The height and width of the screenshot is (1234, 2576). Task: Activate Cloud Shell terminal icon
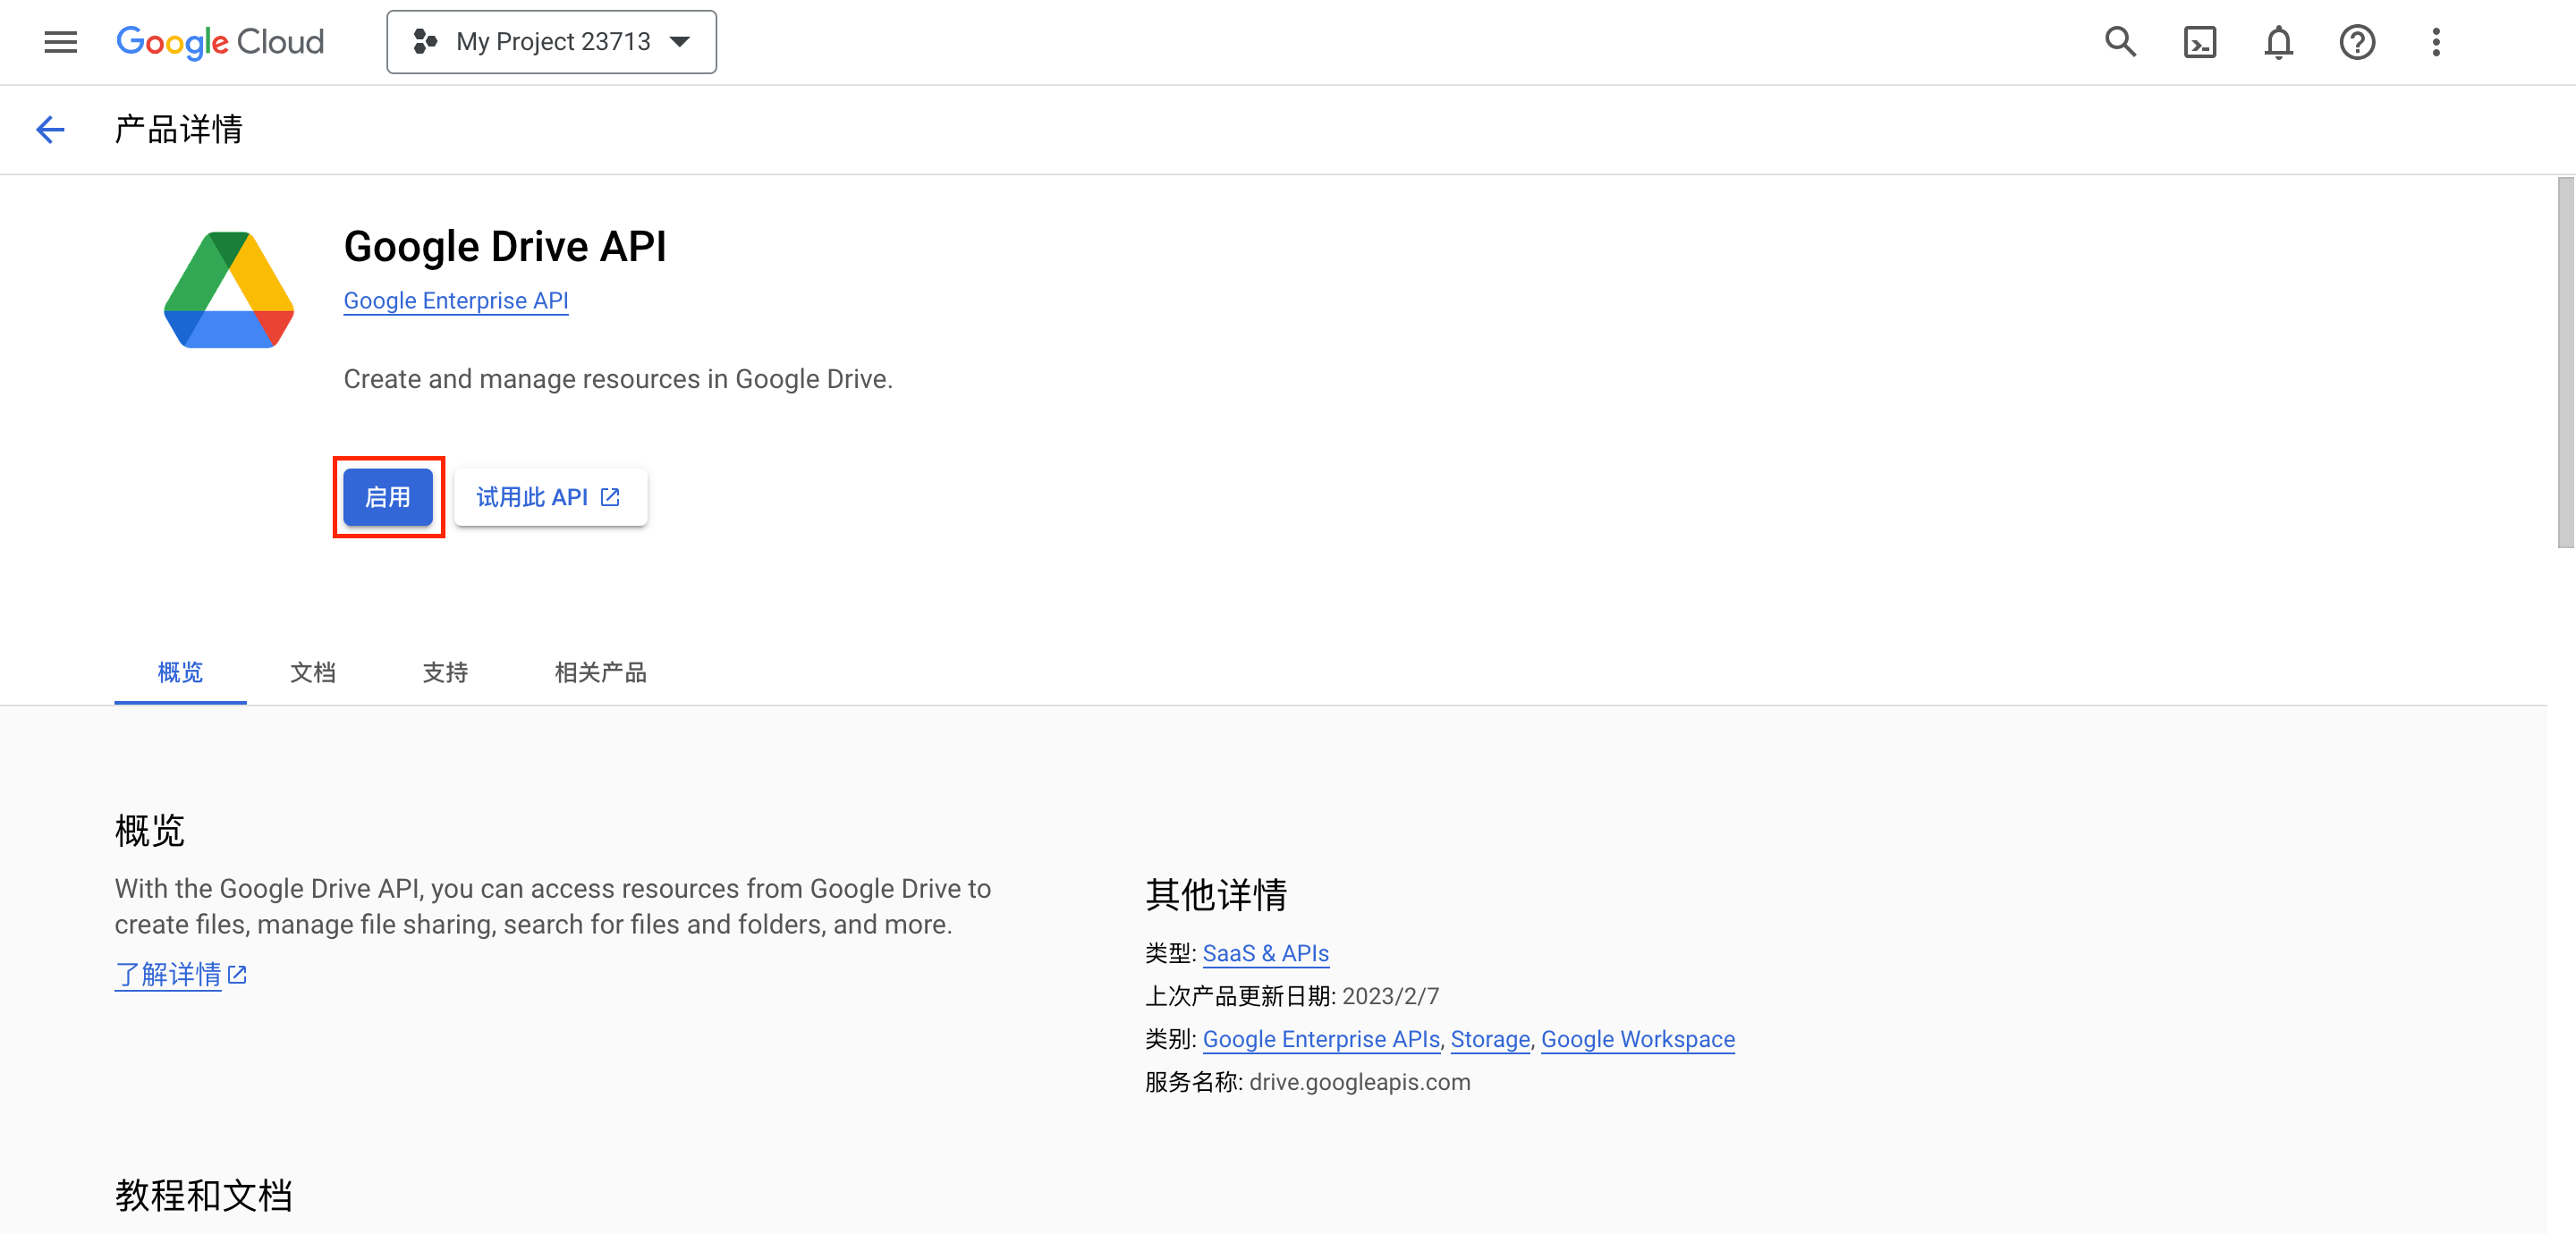click(2200, 42)
